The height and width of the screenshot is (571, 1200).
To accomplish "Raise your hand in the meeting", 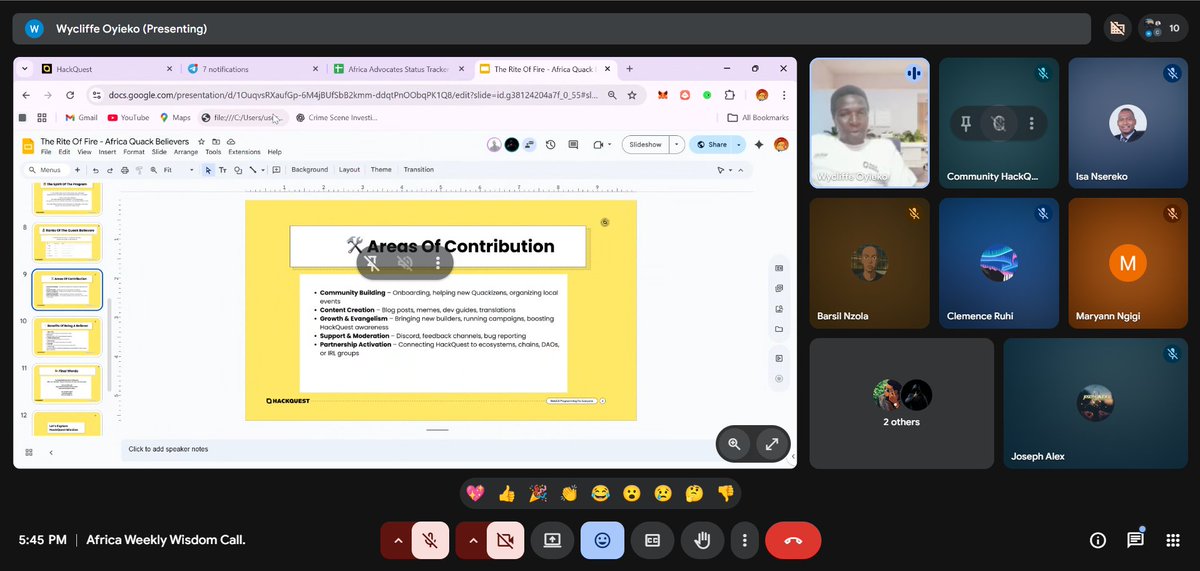I will point(702,540).
